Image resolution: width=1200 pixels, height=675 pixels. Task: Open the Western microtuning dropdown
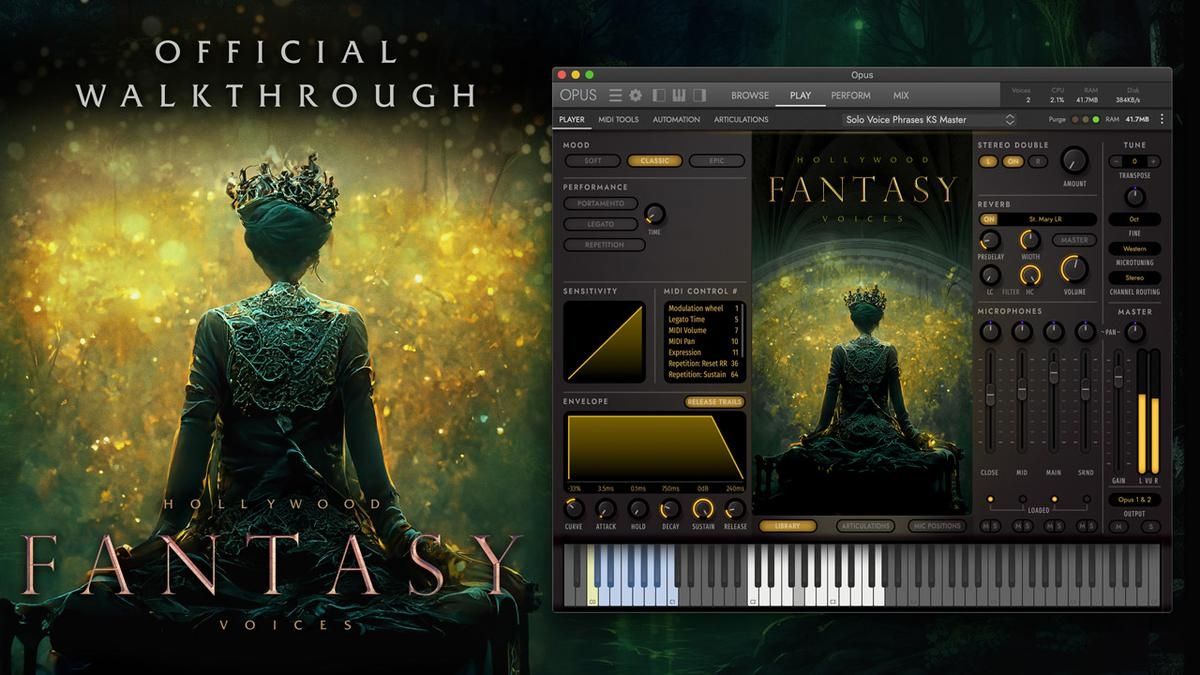pos(1134,248)
